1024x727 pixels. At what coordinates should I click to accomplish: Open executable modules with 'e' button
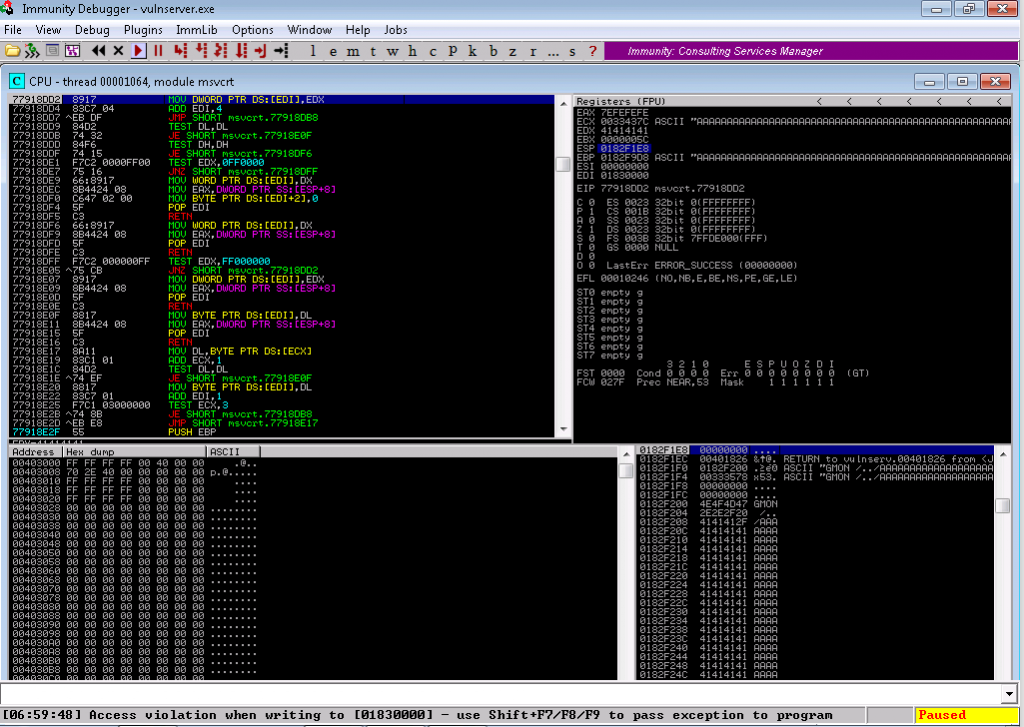point(333,51)
